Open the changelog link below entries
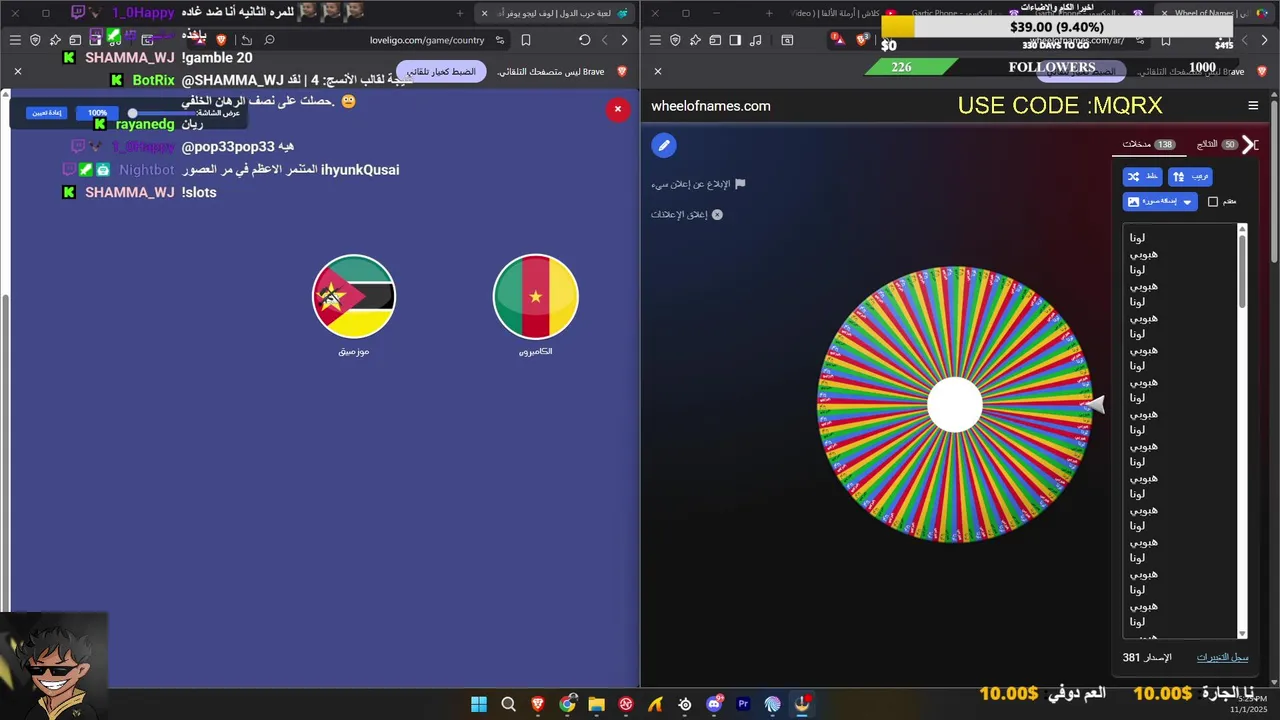Viewport: 1280px width, 720px height. [x=1222, y=657]
